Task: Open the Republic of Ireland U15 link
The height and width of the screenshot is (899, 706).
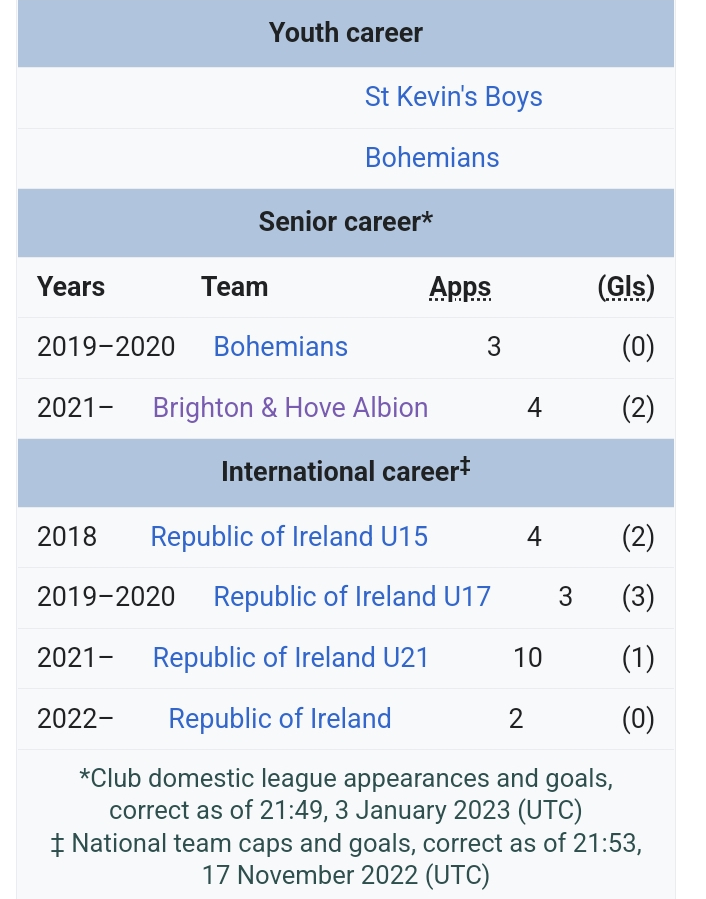Action: point(289,537)
